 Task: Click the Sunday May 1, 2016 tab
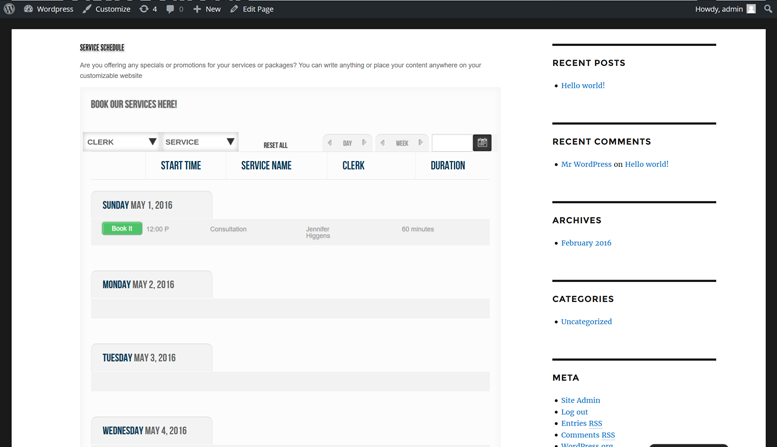click(x=152, y=205)
